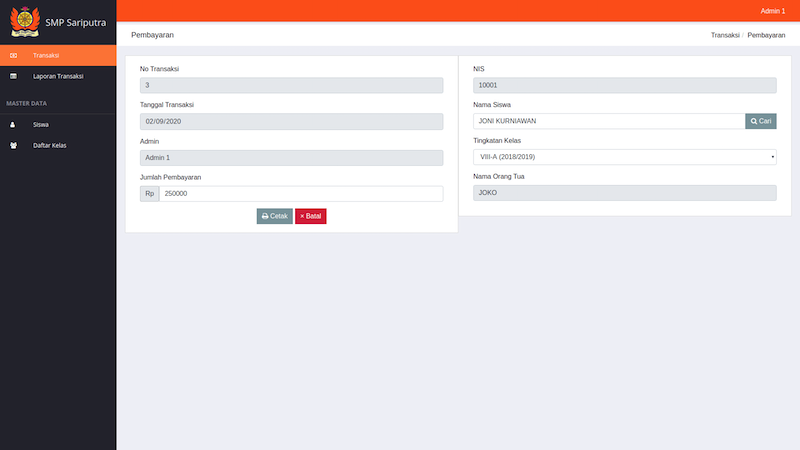Focus the Nama Siswa input field

(x=608, y=121)
